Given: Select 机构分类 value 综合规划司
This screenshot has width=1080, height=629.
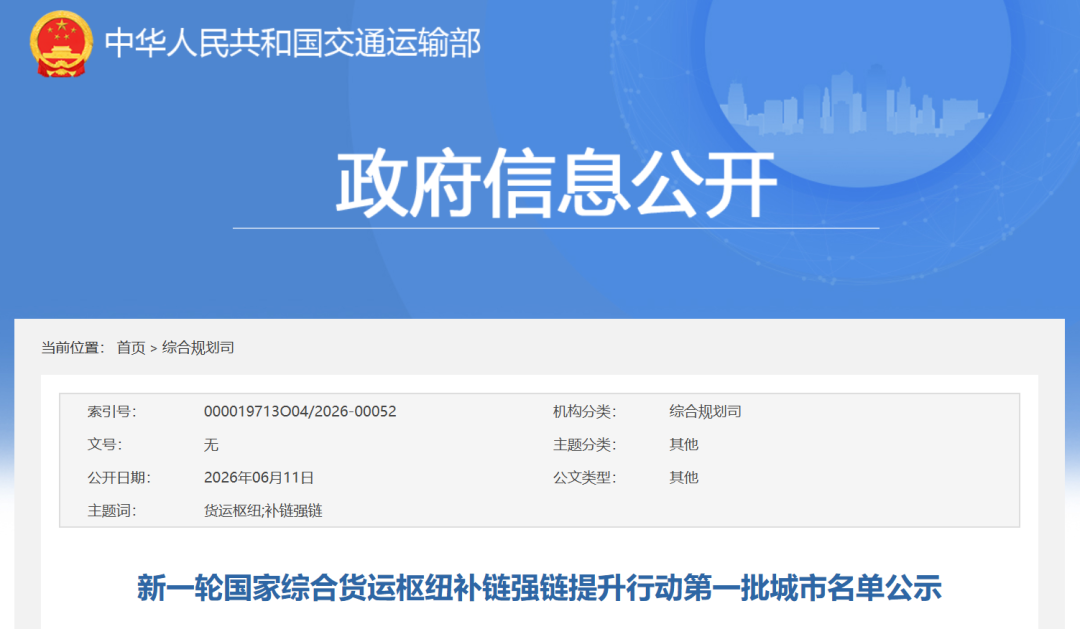Looking at the screenshot, I should pyautogui.click(x=705, y=411).
